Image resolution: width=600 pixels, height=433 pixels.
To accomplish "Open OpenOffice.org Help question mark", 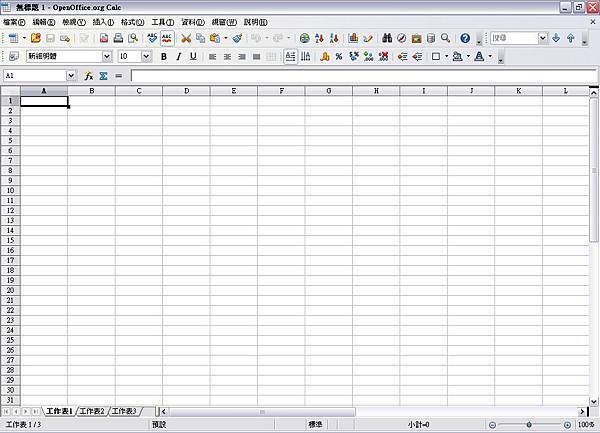I will pyautogui.click(x=465, y=38).
